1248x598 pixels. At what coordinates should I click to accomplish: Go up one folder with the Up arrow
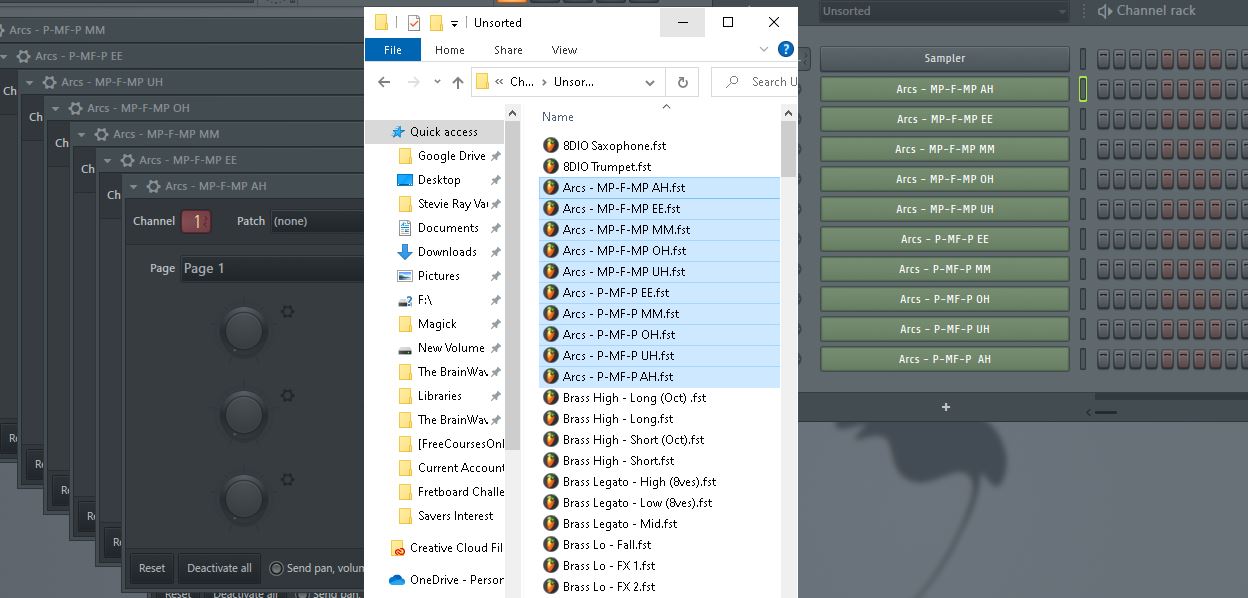(x=457, y=82)
